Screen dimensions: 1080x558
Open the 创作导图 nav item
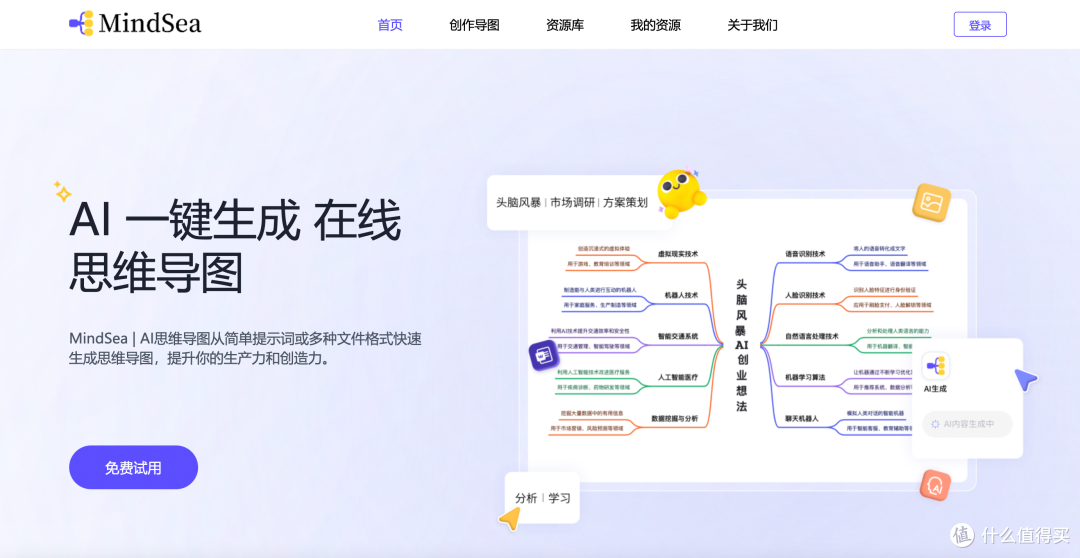(x=474, y=25)
